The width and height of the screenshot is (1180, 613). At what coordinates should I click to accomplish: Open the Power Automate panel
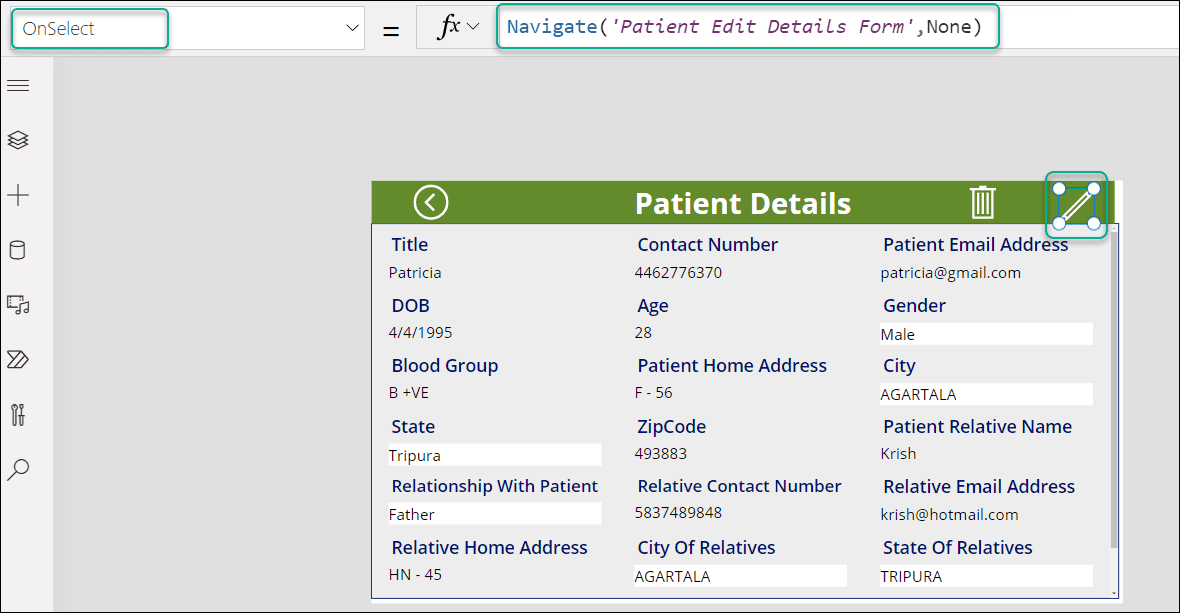pyautogui.click(x=18, y=359)
